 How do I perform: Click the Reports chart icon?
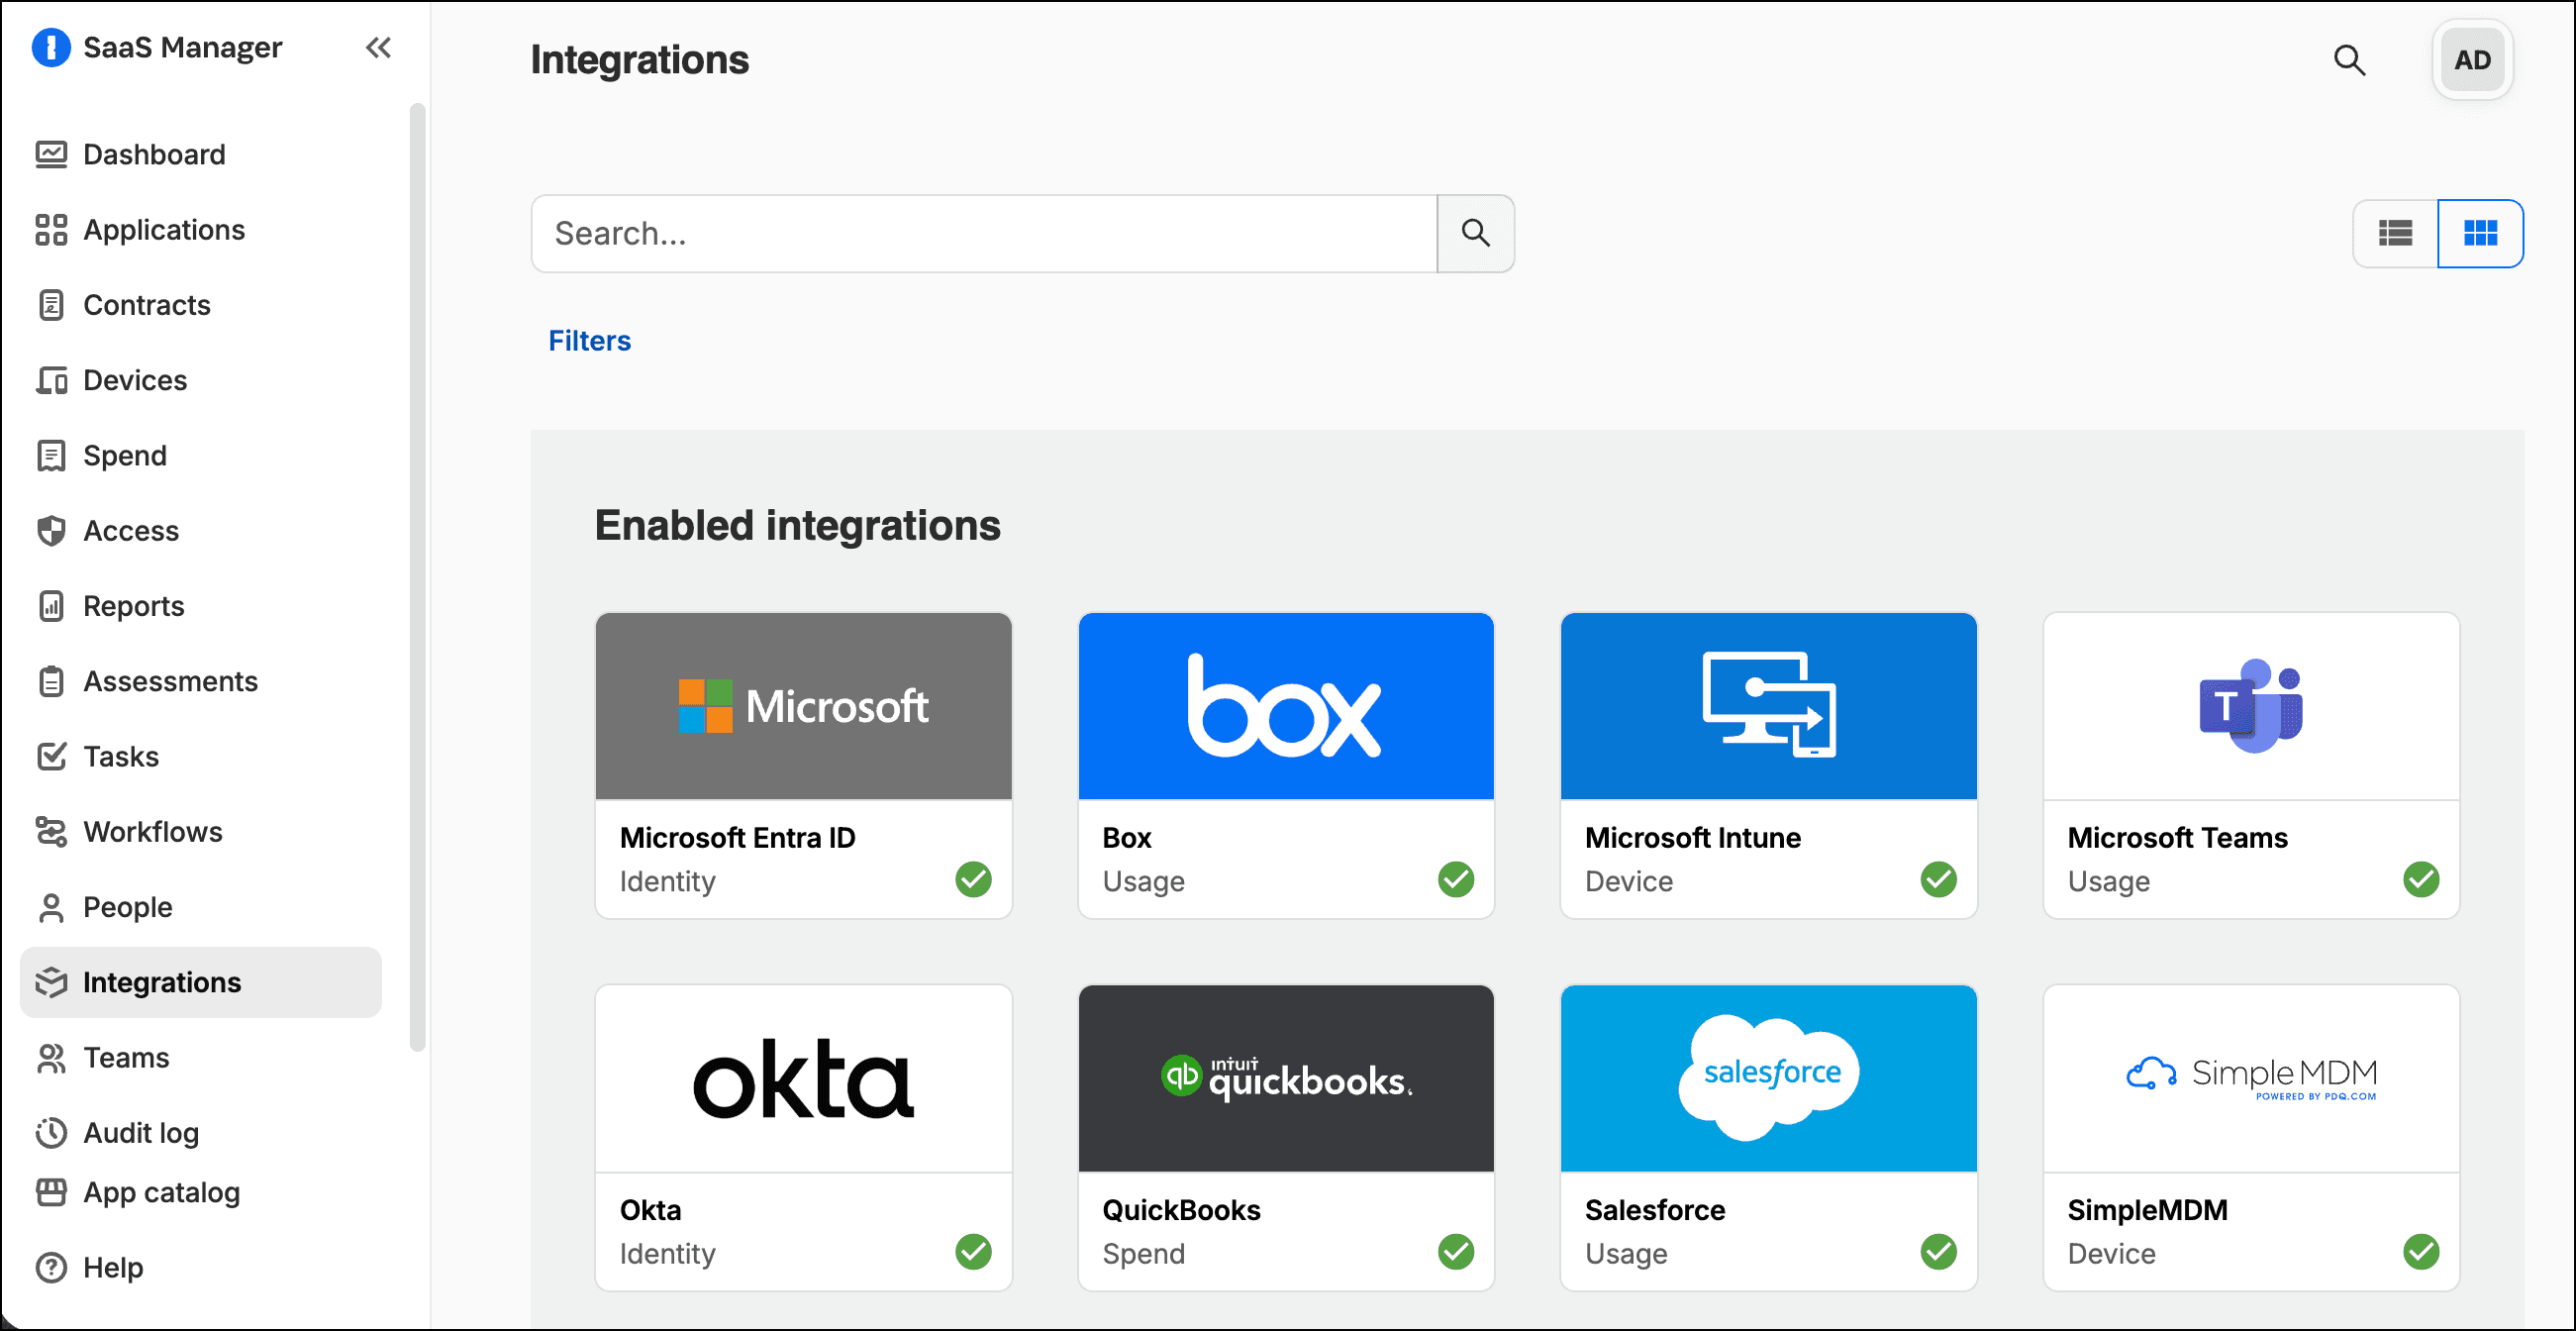tap(51, 606)
